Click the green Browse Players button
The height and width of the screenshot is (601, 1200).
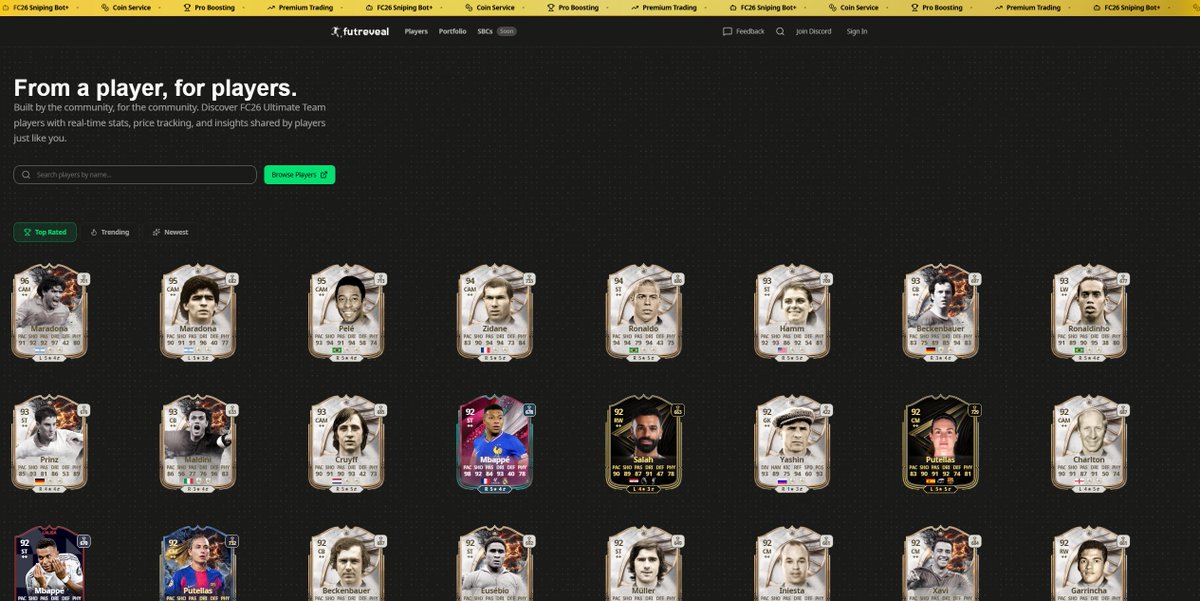pyautogui.click(x=299, y=174)
